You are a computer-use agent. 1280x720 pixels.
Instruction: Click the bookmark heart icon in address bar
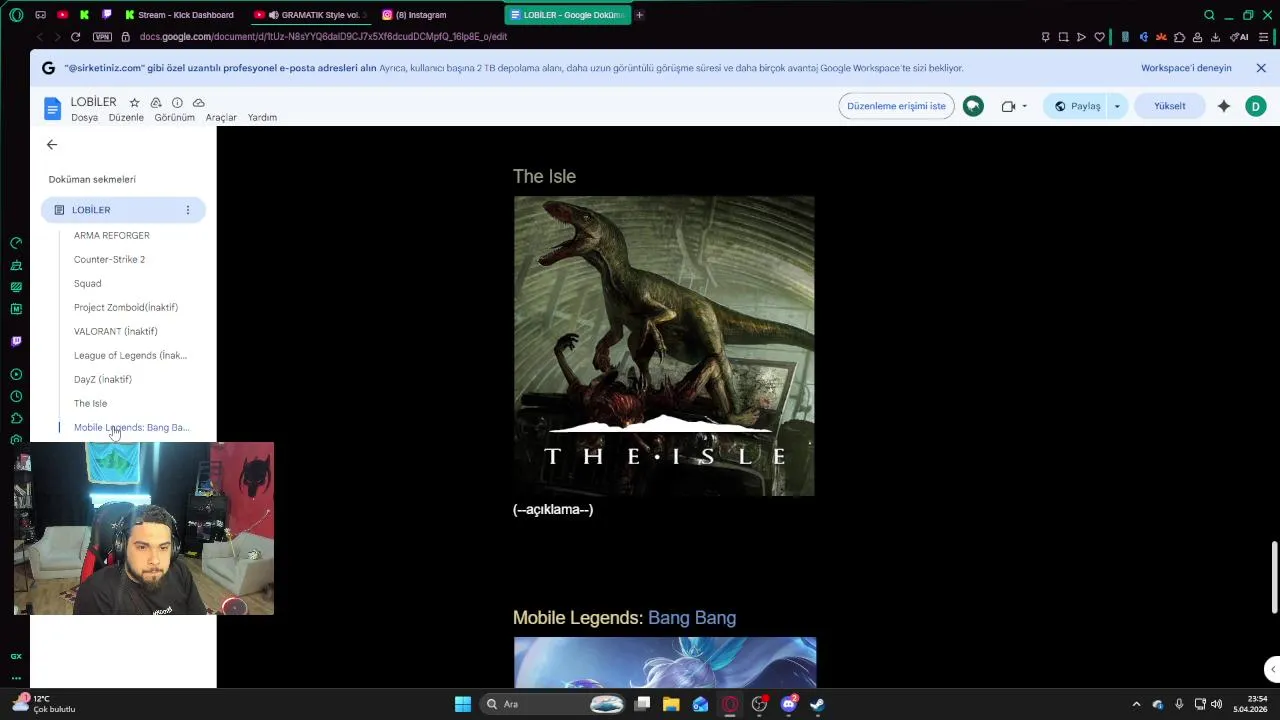[x=1099, y=37]
